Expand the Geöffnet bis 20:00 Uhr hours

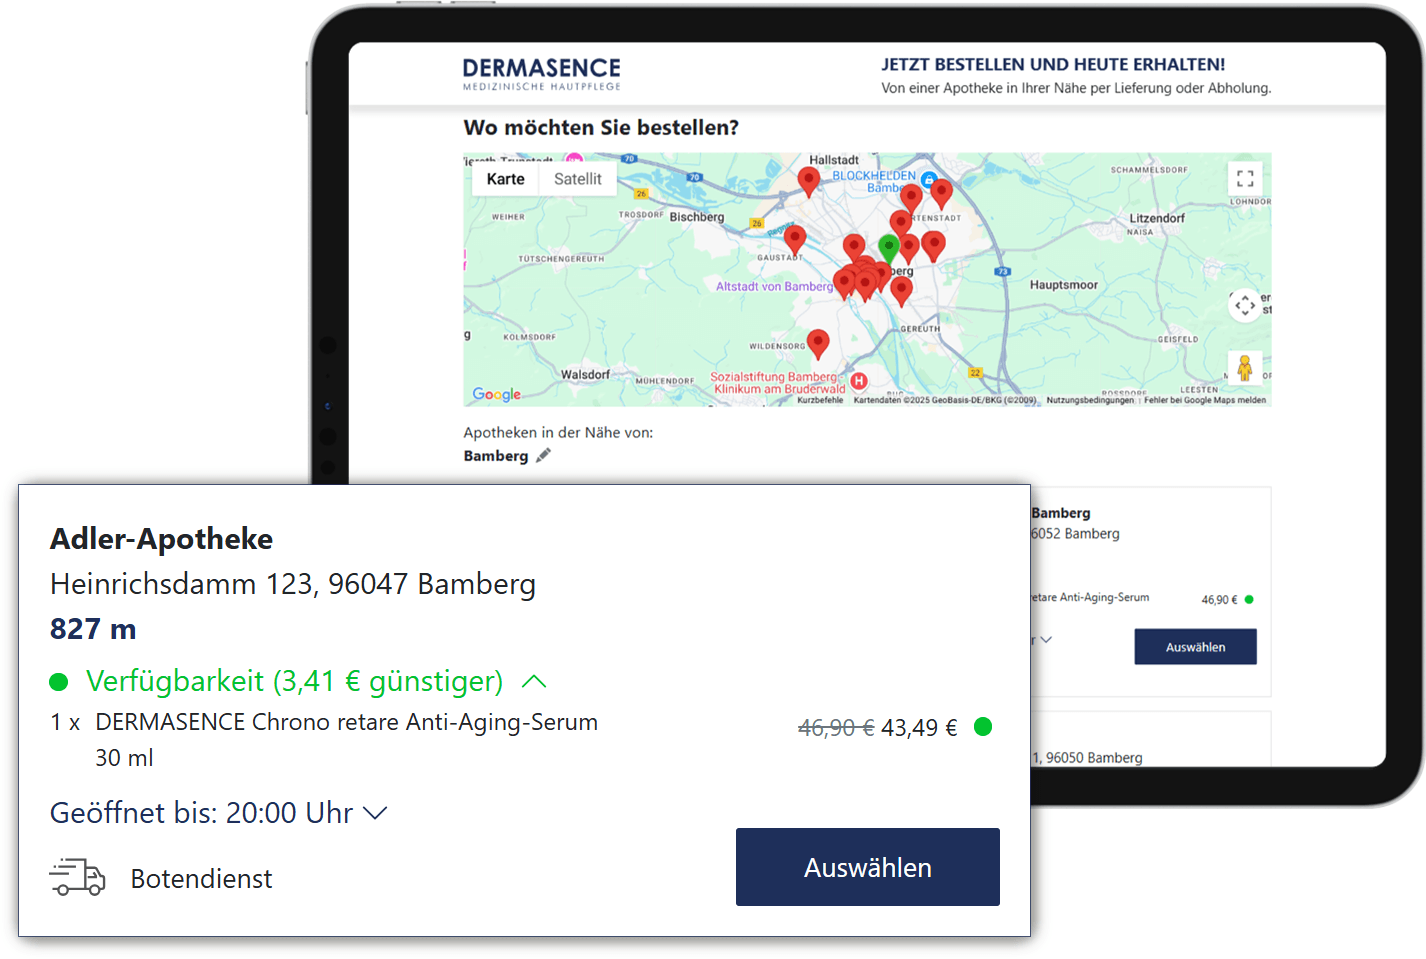[375, 813]
